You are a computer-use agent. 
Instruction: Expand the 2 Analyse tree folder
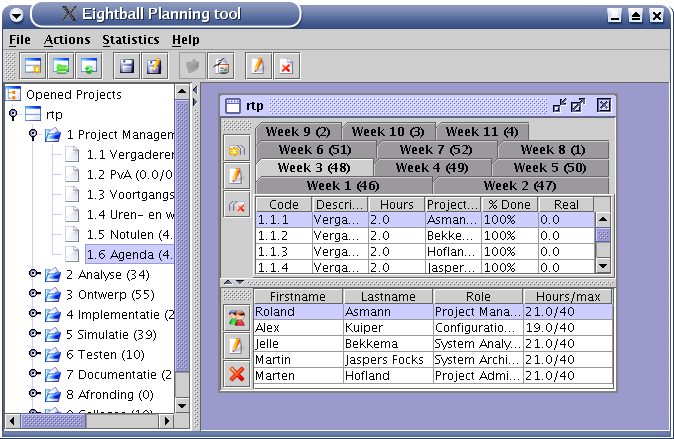pyautogui.click(x=33, y=274)
